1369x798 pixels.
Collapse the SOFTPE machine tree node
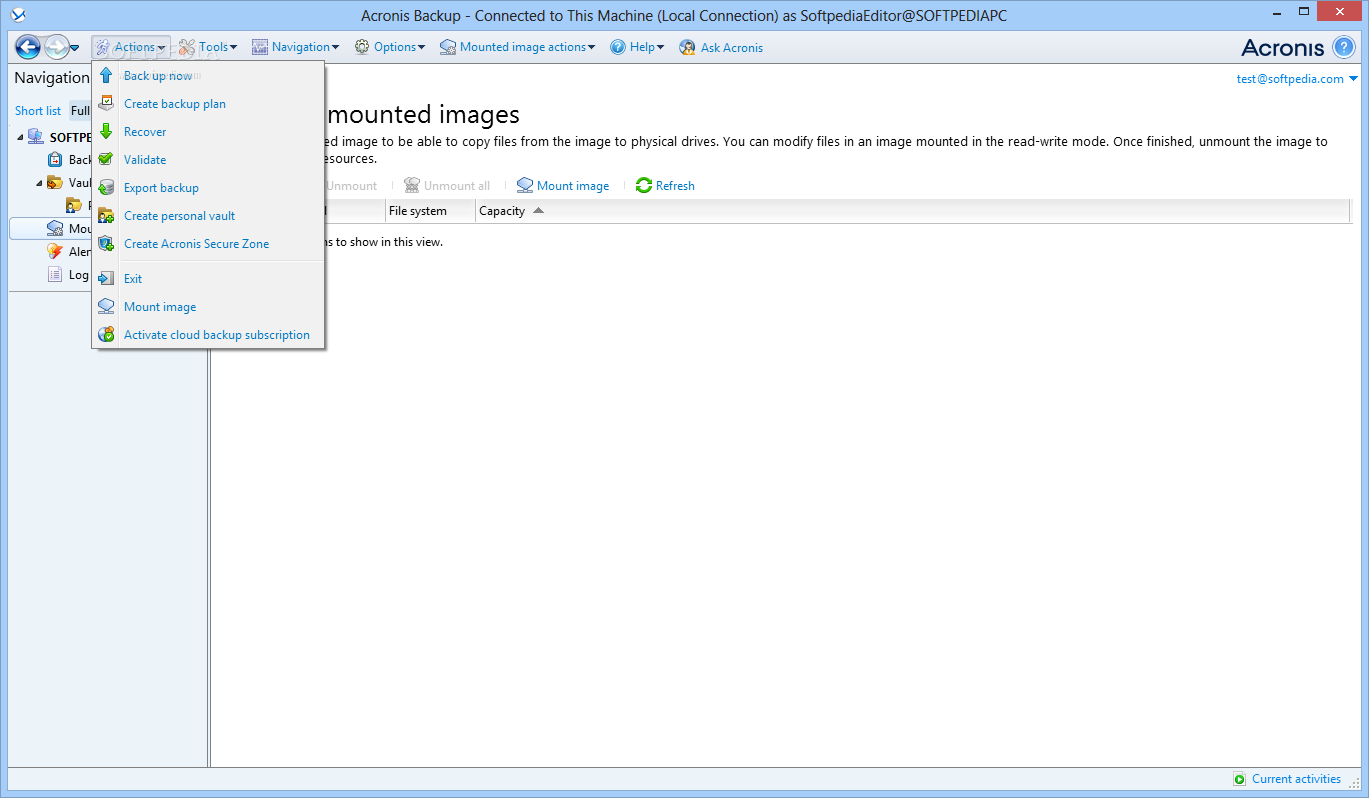20,137
